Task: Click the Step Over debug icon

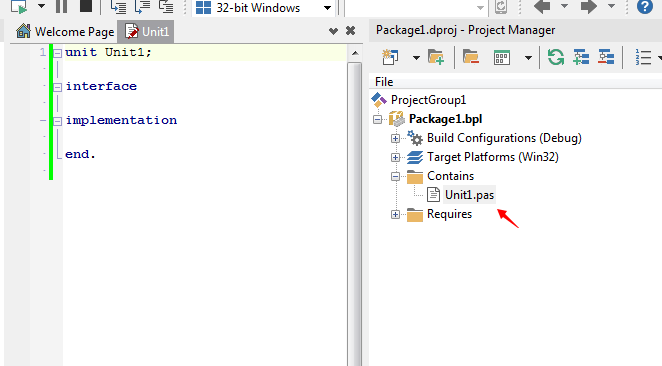Action: pos(142,6)
